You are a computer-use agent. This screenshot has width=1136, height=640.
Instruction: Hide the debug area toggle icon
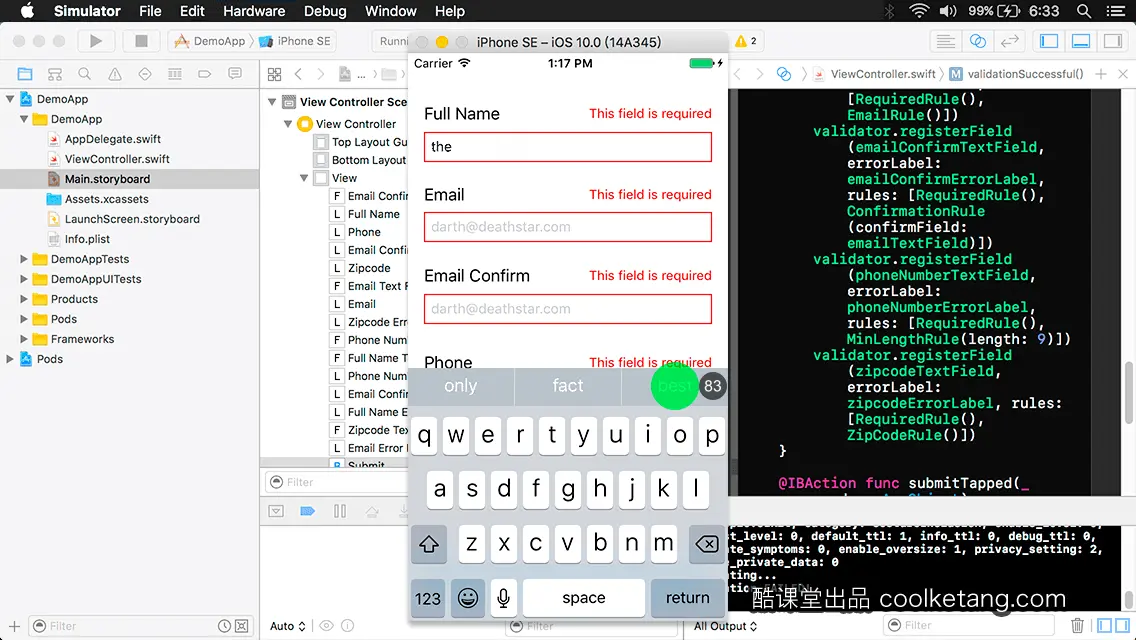tap(276, 511)
